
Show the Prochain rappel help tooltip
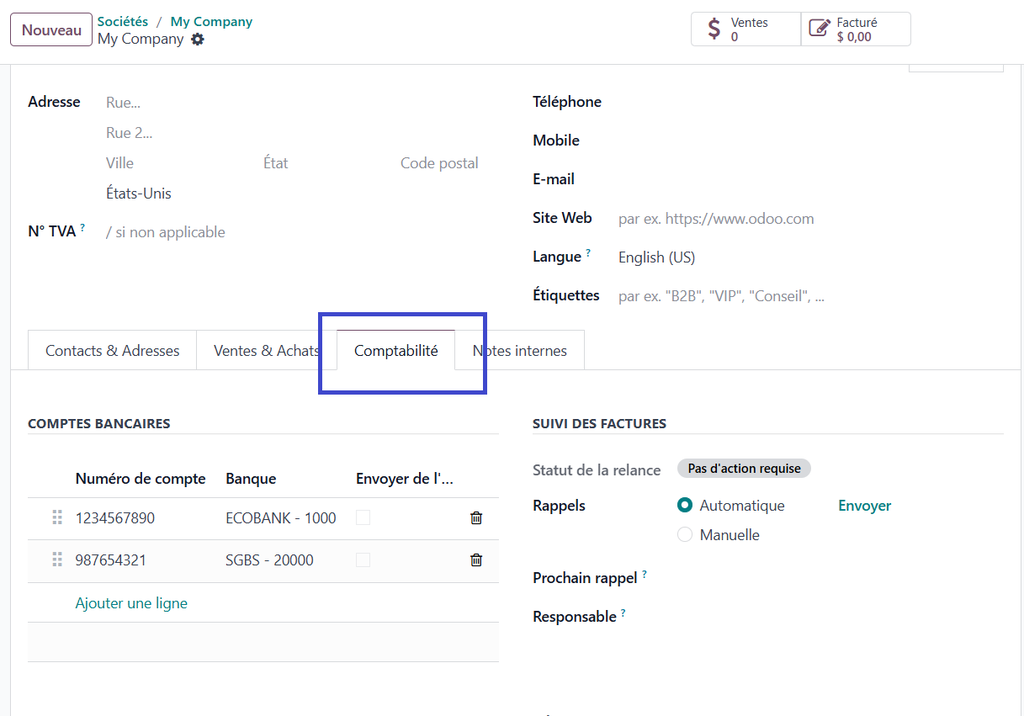(x=645, y=574)
